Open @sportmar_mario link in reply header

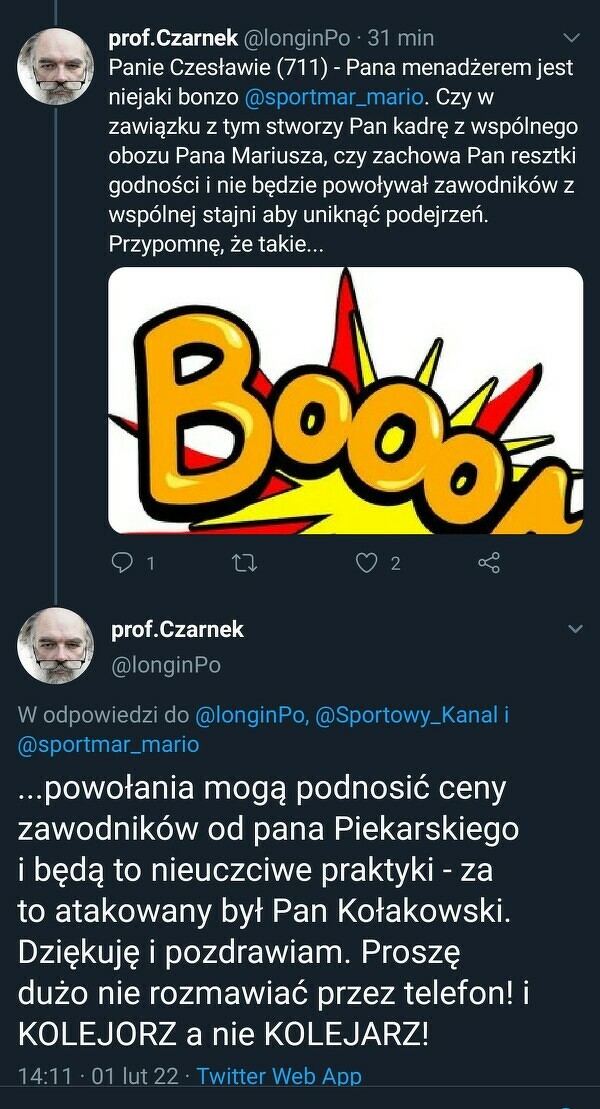(108, 745)
